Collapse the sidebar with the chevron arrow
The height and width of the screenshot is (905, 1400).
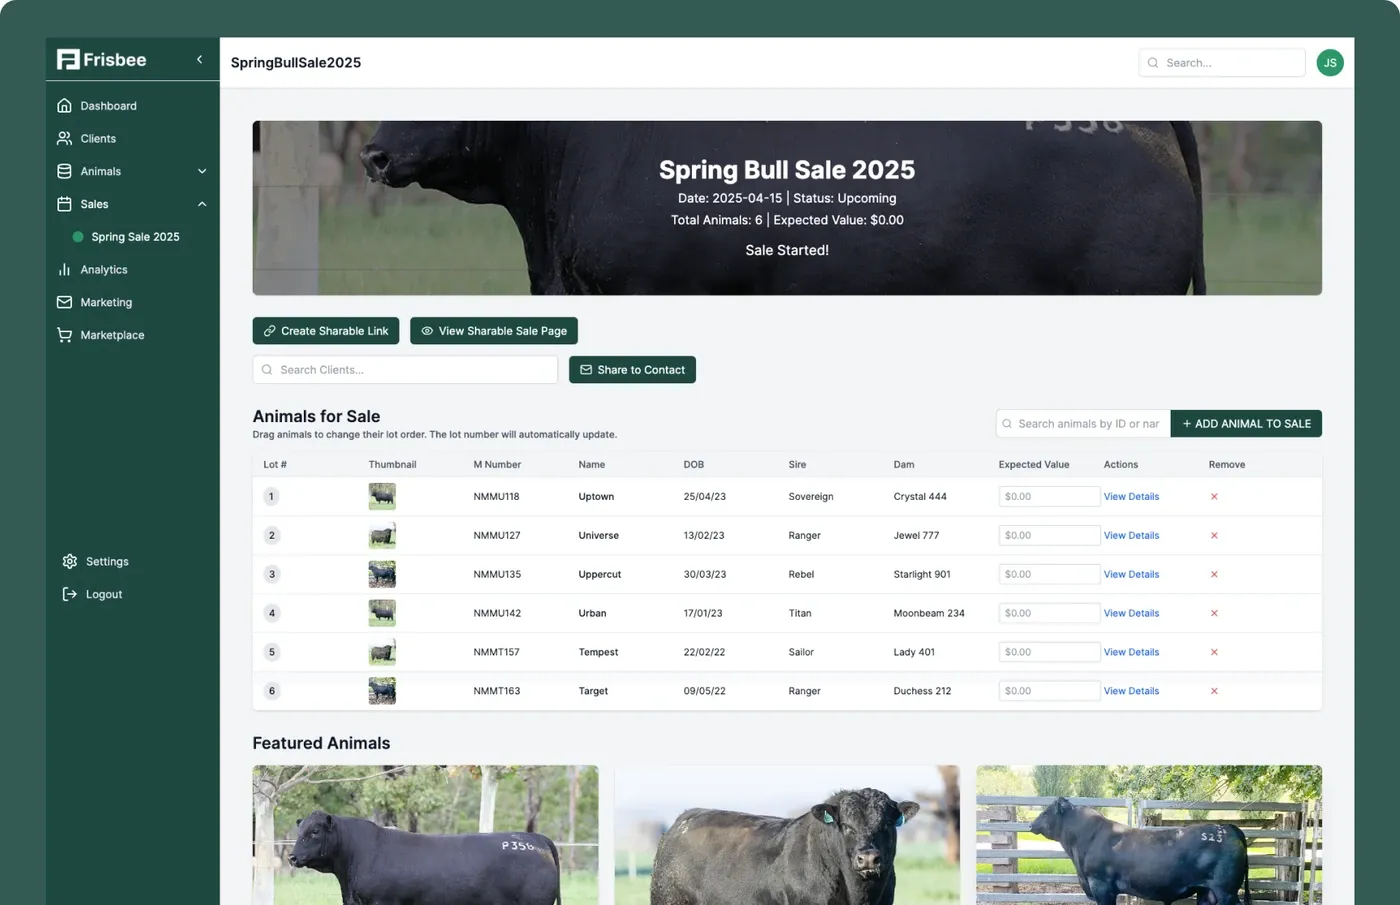click(x=199, y=60)
